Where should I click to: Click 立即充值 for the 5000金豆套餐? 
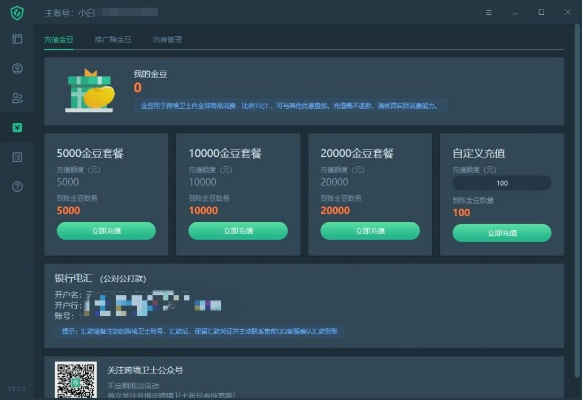(x=106, y=231)
